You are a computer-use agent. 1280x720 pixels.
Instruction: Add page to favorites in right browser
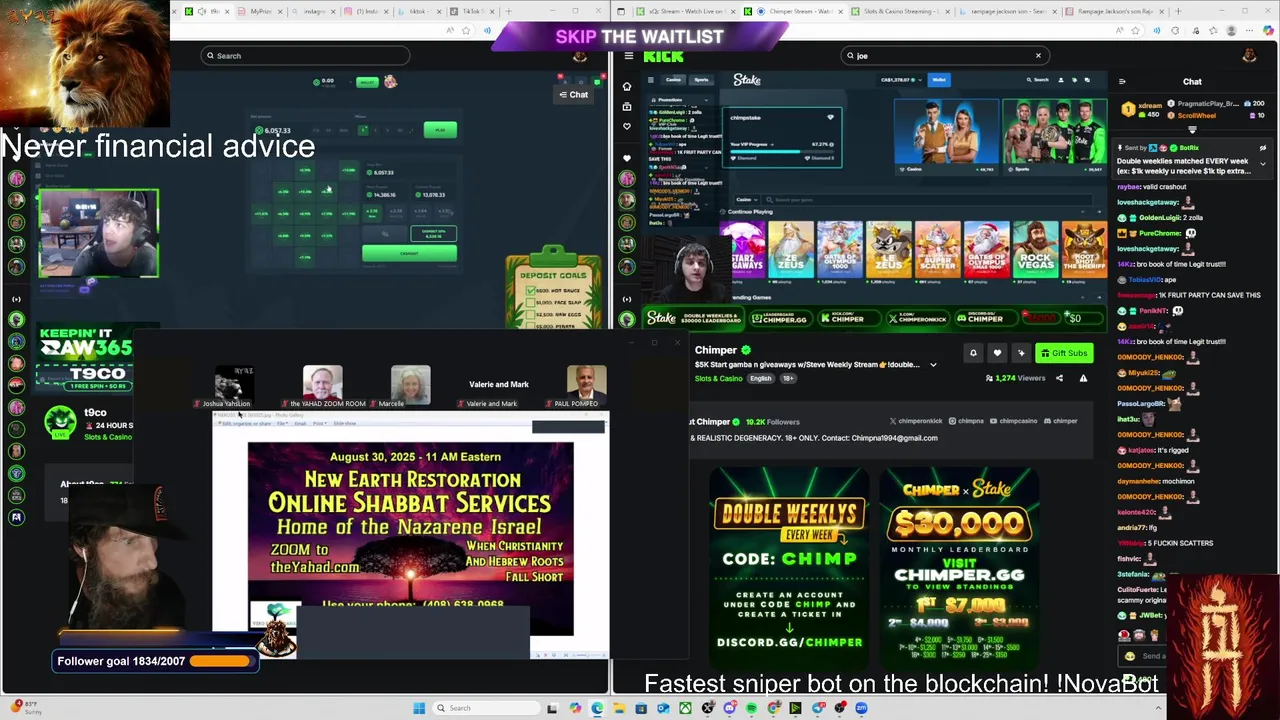click(x=1134, y=30)
